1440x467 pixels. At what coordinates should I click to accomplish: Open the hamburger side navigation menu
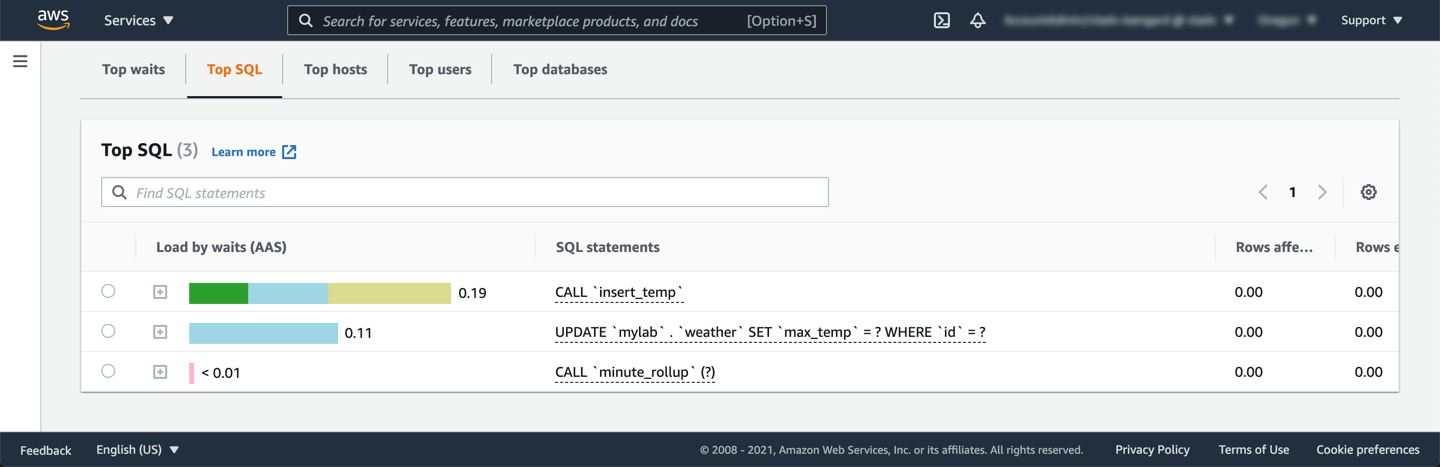click(20, 62)
